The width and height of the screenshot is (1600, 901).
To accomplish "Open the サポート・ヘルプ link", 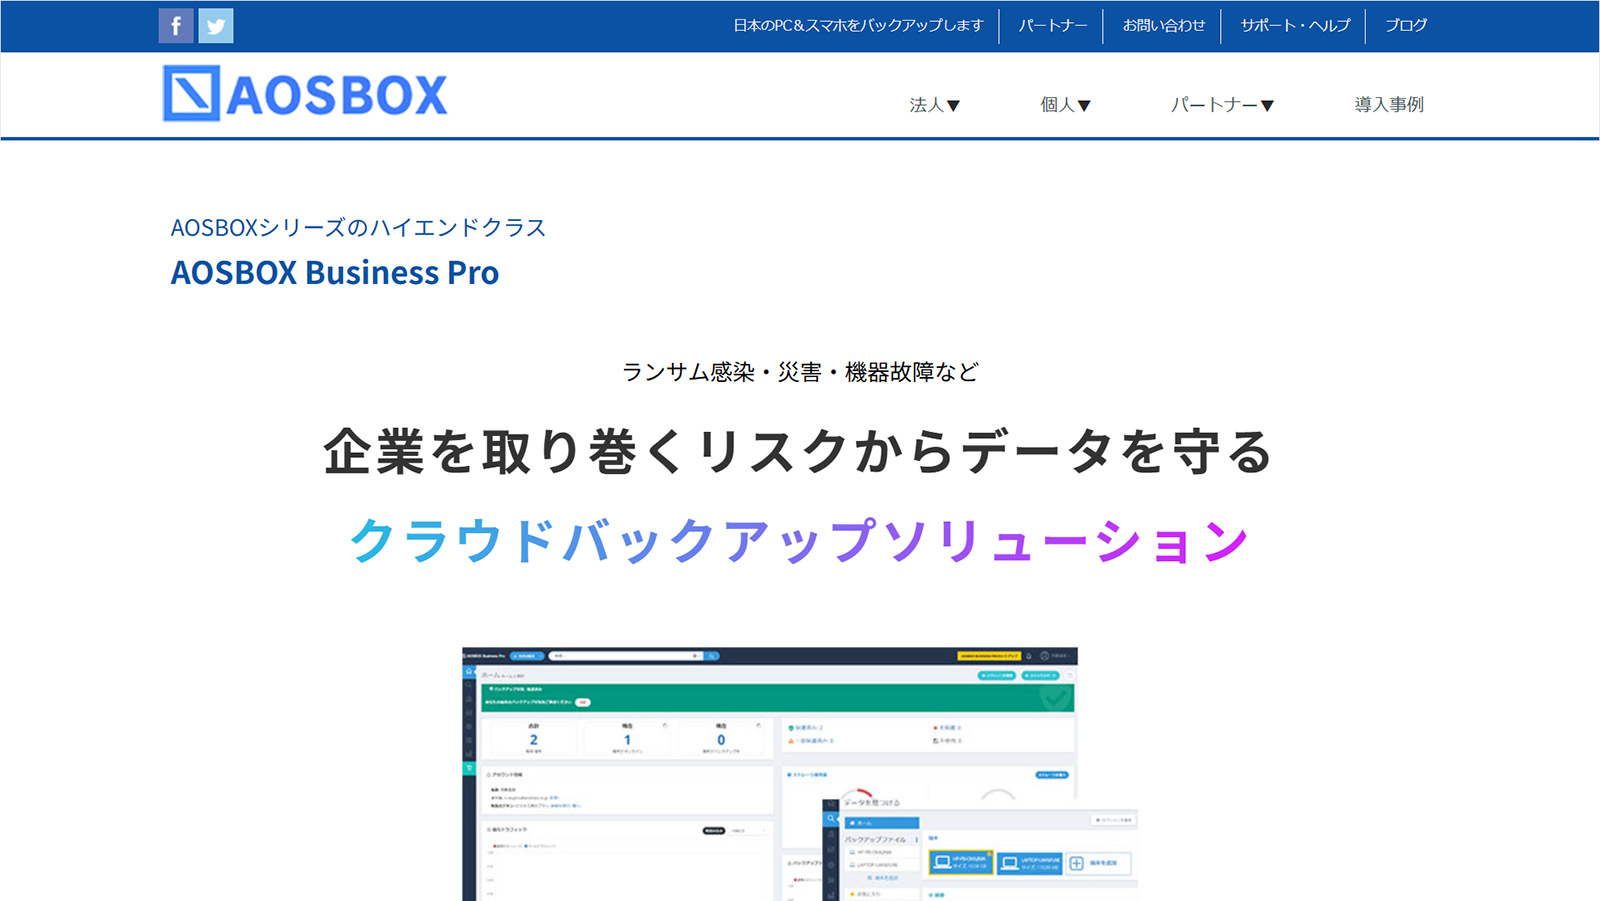I will coord(1295,25).
